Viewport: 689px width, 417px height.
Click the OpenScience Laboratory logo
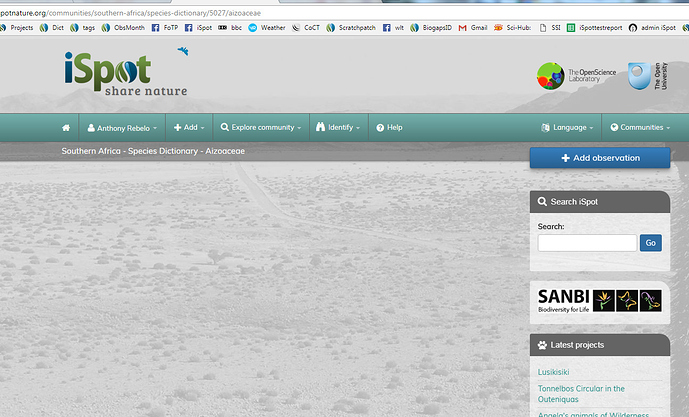tap(577, 76)
